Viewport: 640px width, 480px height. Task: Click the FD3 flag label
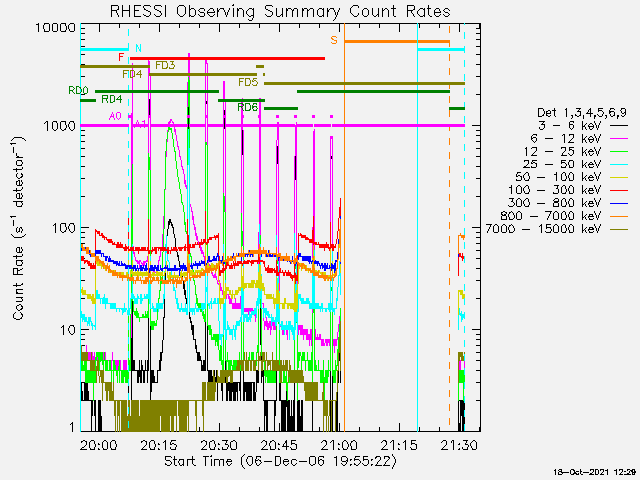click(165, 65)
